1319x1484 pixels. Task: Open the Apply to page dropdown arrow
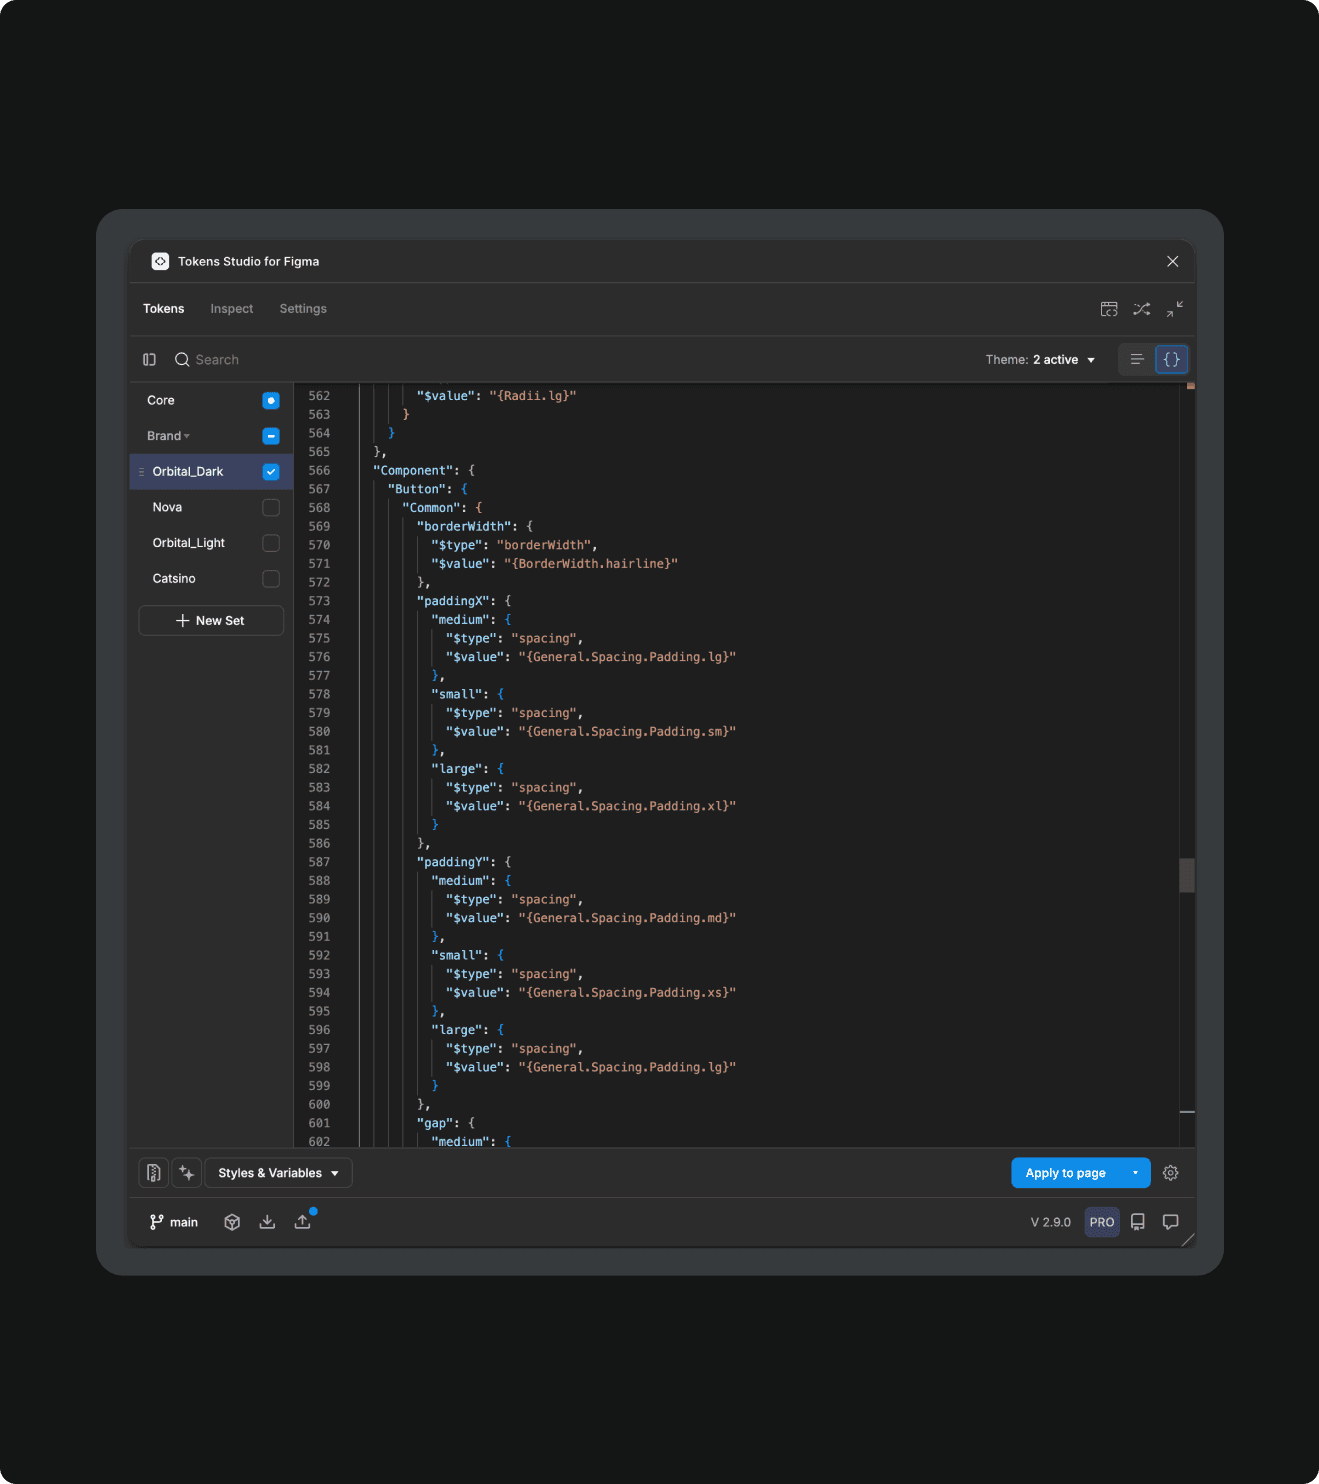click(1135, 1173)
